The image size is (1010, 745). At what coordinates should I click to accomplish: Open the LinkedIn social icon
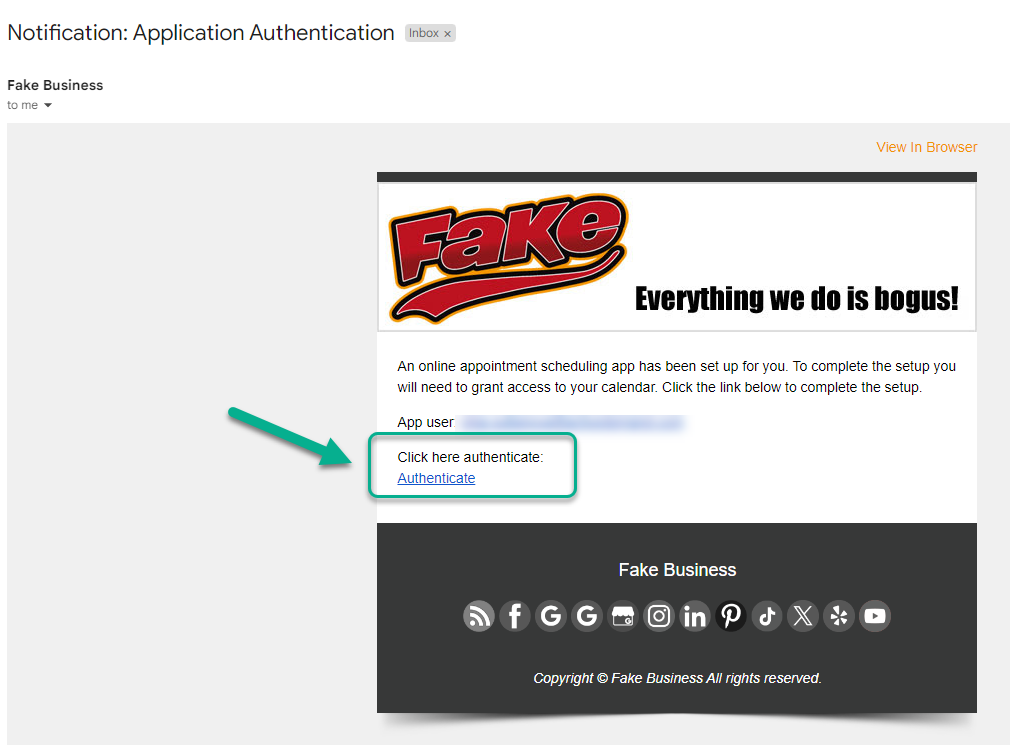coord(695,616)
